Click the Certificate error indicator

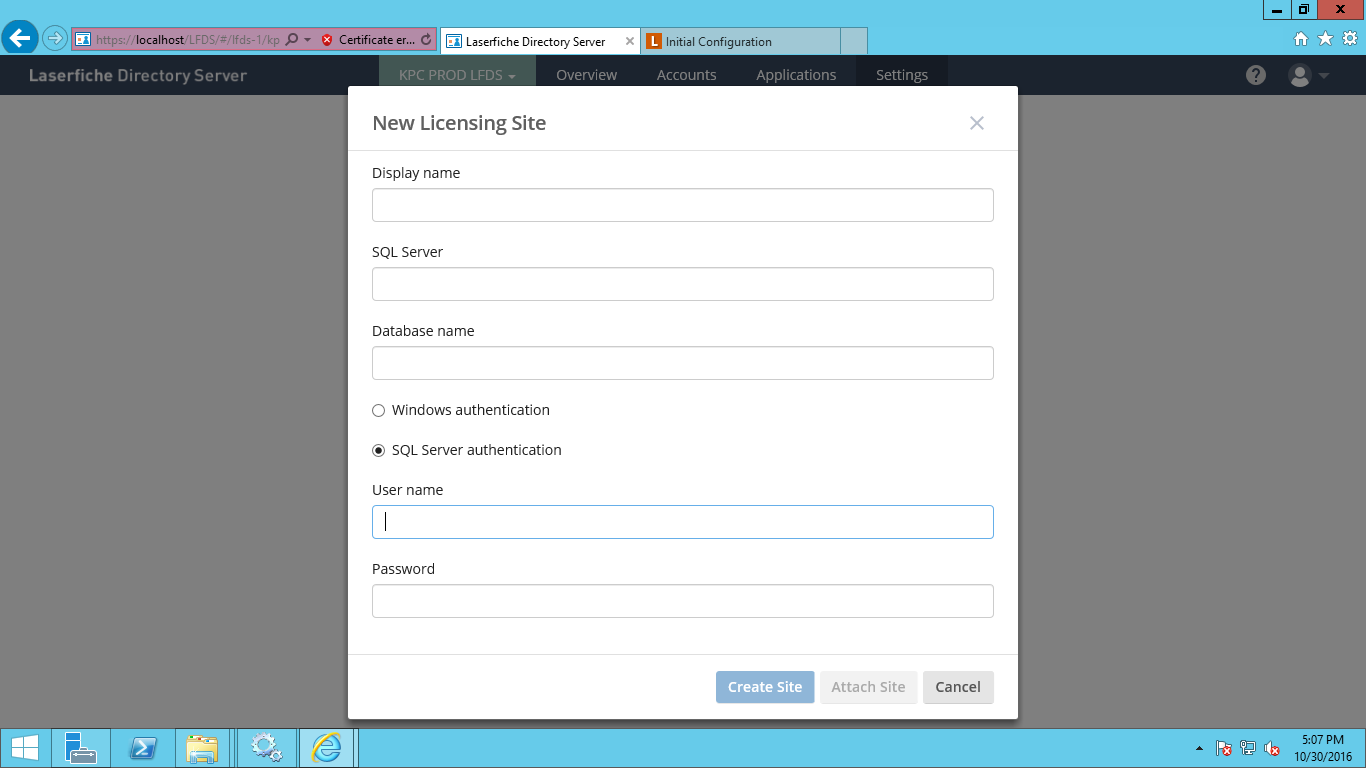[x=367, y=40]
